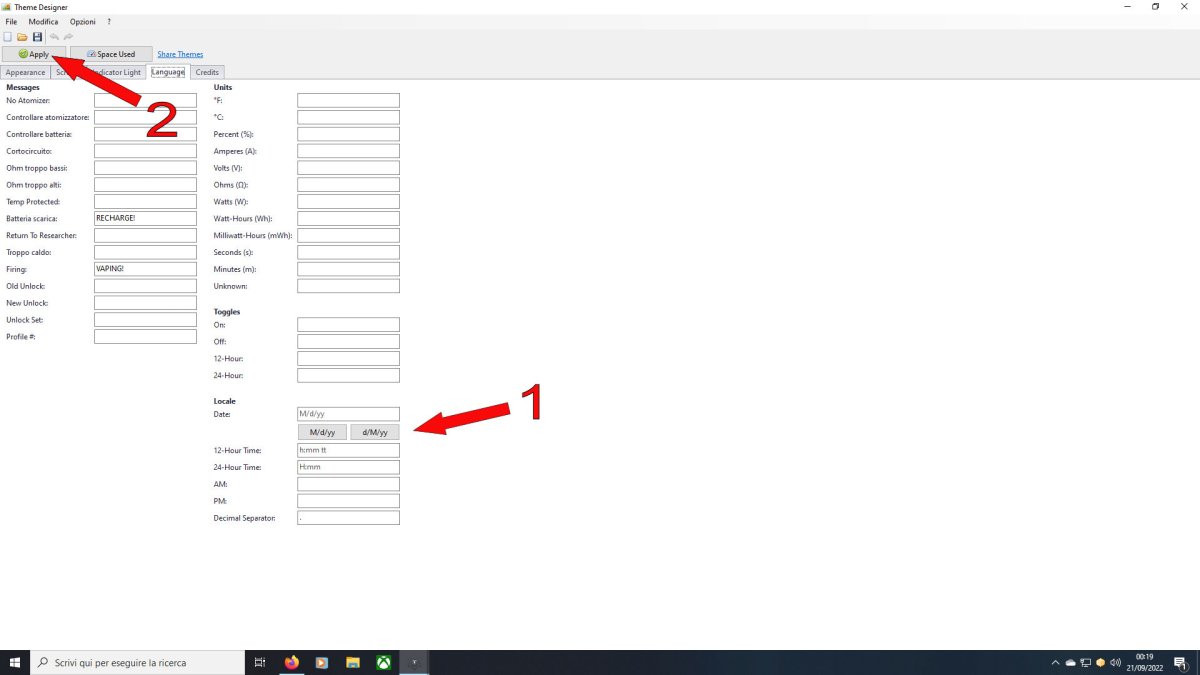
Task: Click the Ohm troppo alti field
Action: point(145,185)
